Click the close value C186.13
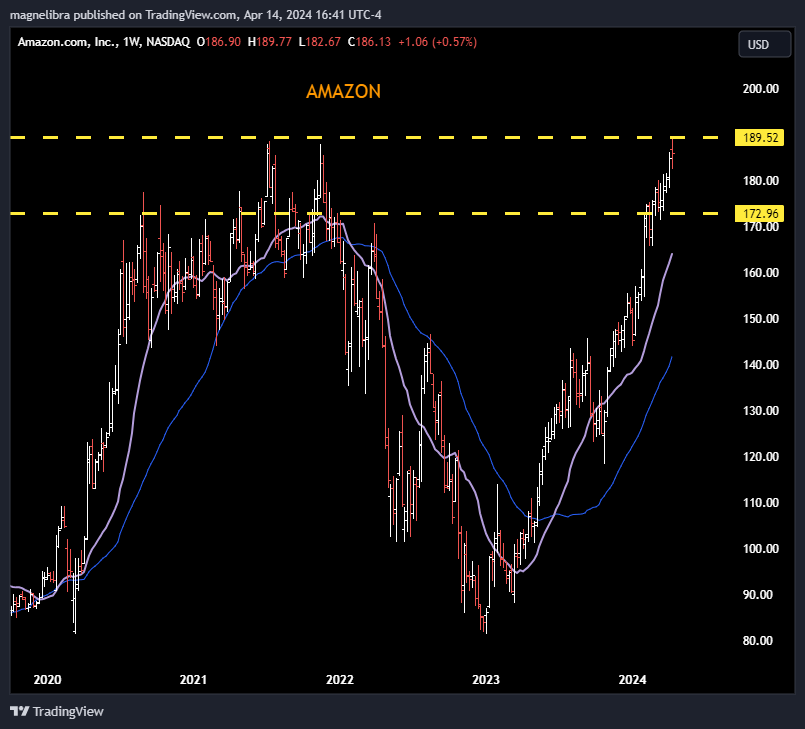This screenshot has width=805, height=729. point(369,42)
